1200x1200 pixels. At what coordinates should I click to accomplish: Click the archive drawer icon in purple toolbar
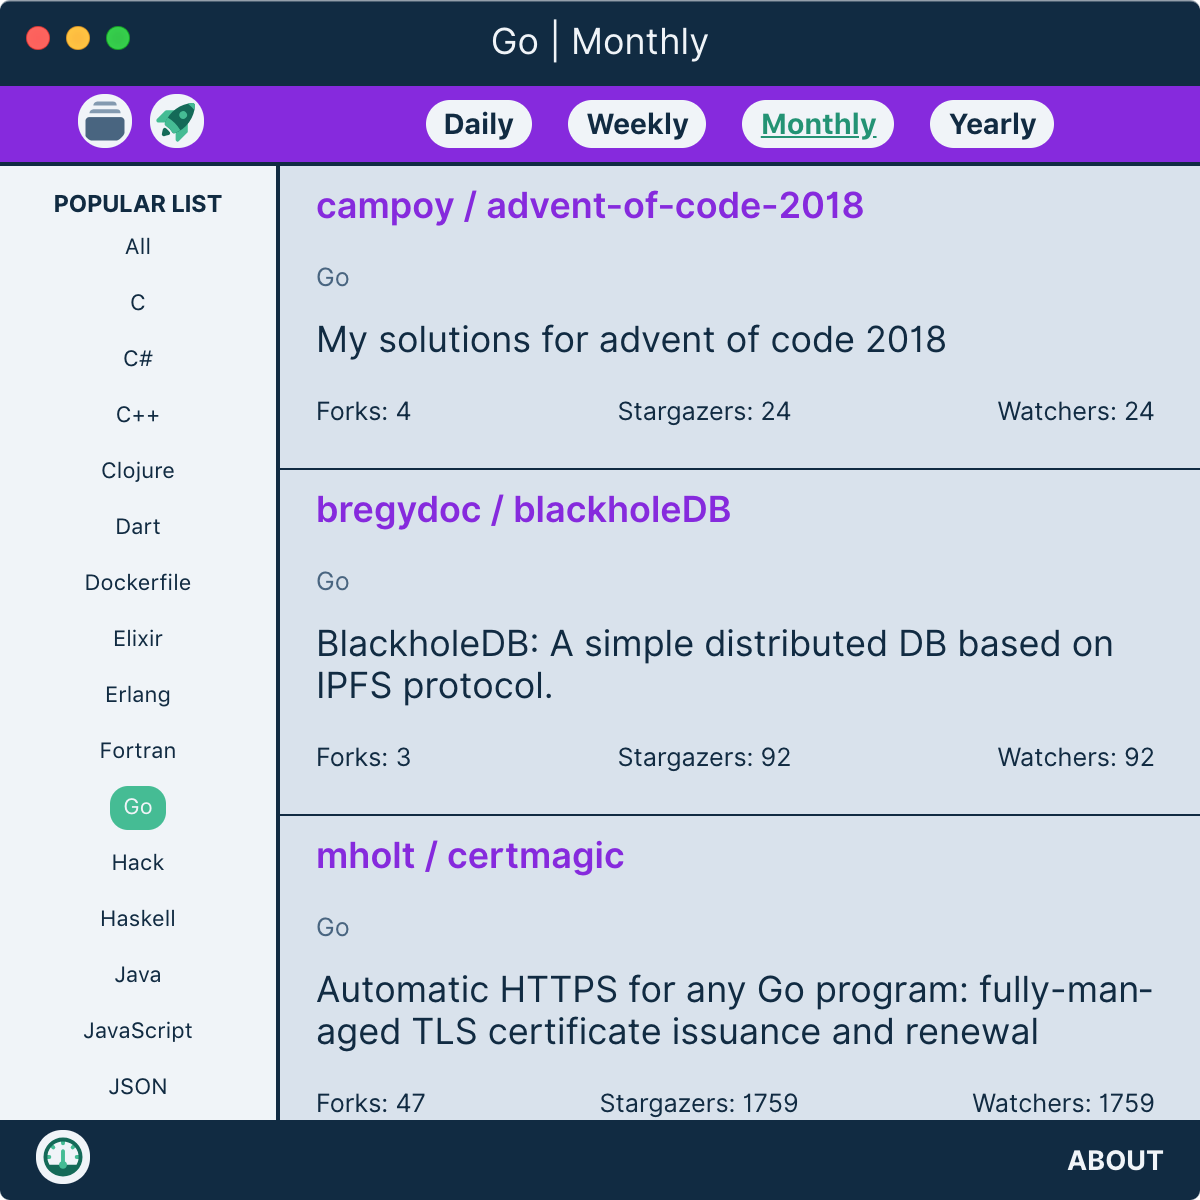pyautogui.click(x=105, y=122)
